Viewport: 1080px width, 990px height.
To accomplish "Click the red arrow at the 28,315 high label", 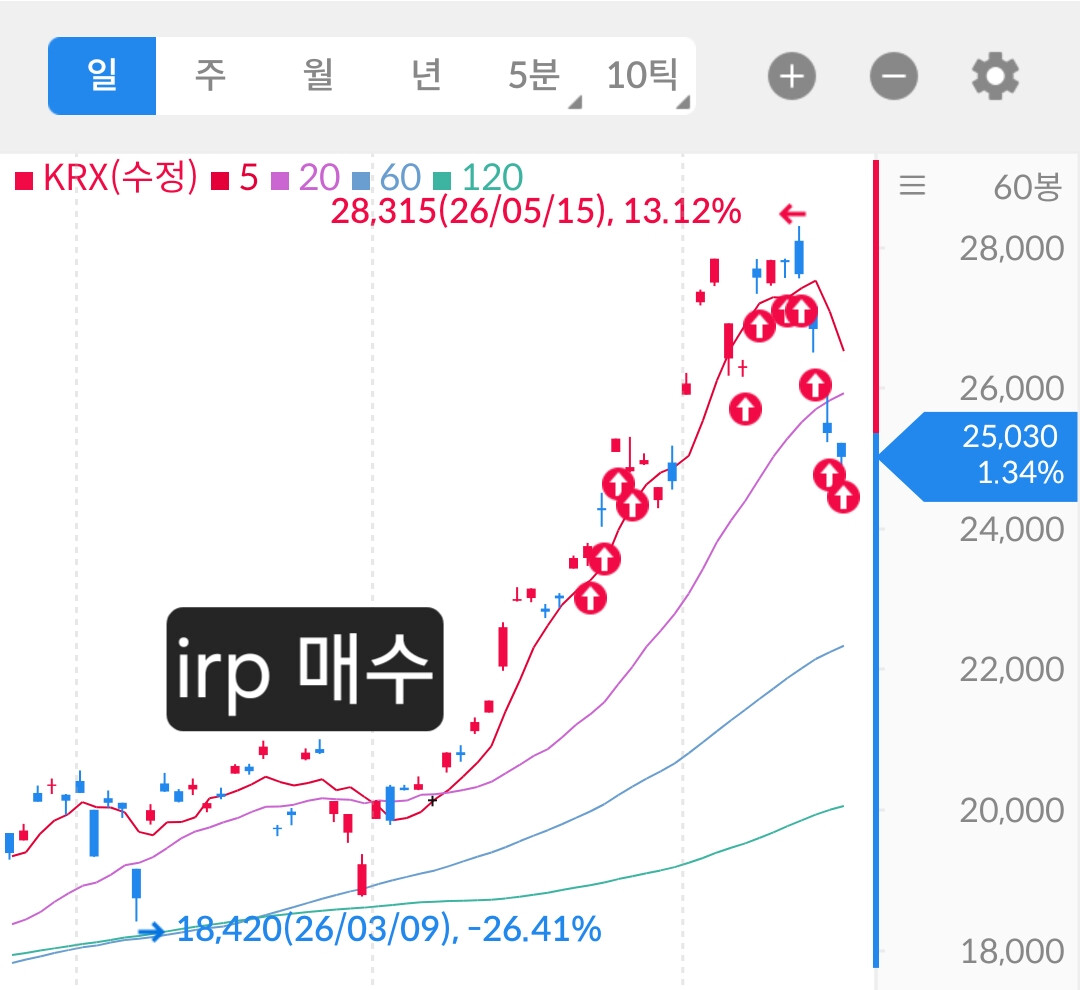I will click(x=792, y=214).
